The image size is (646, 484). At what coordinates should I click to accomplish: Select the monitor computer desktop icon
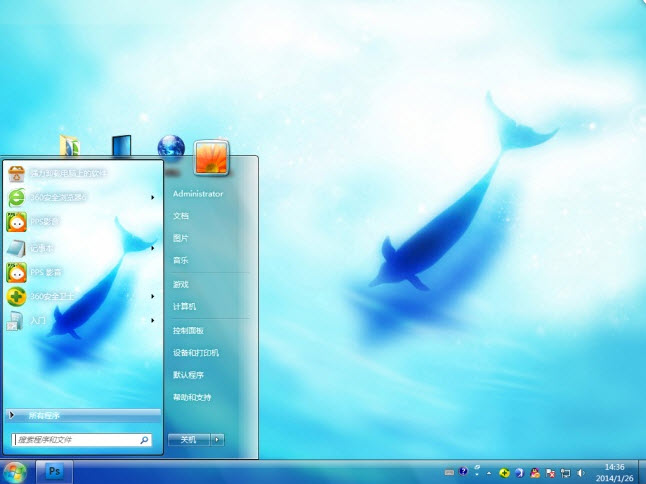click(x=122, y=146)
